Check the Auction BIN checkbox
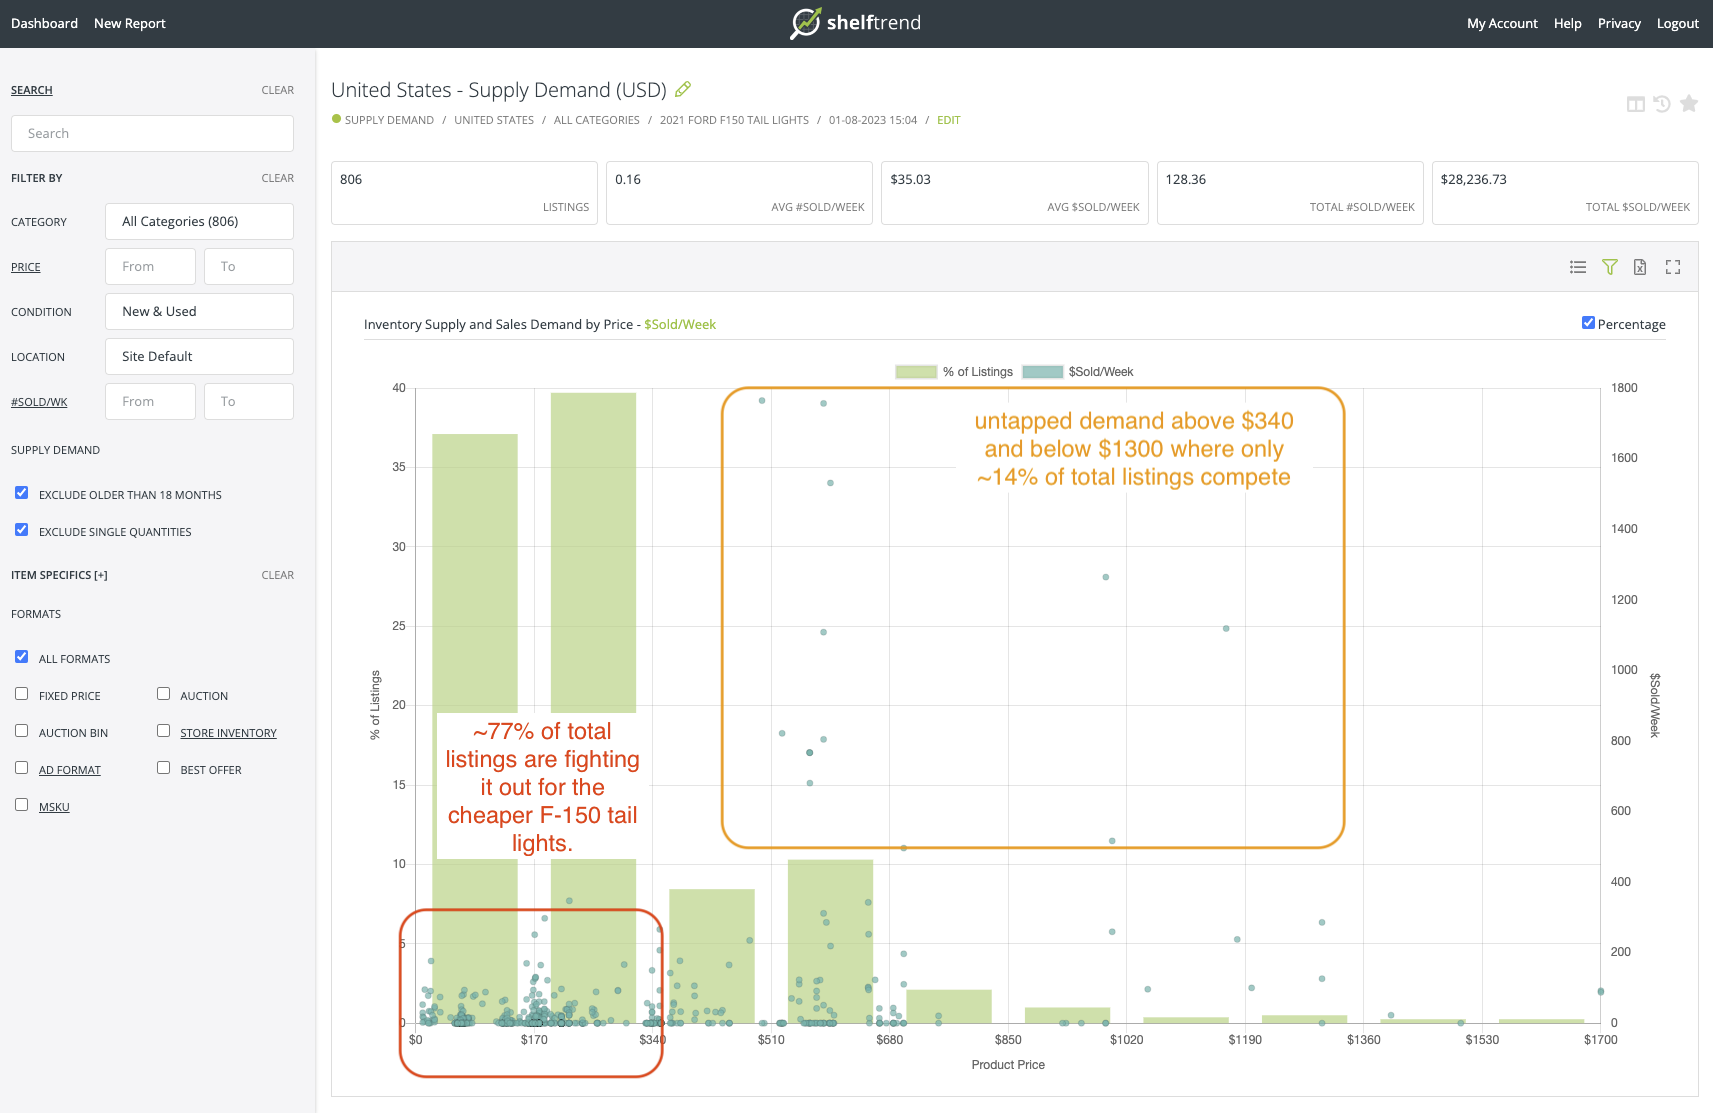Image resolution: width=1713 pixels, height=1114 pixels. (x=21, y=731)
